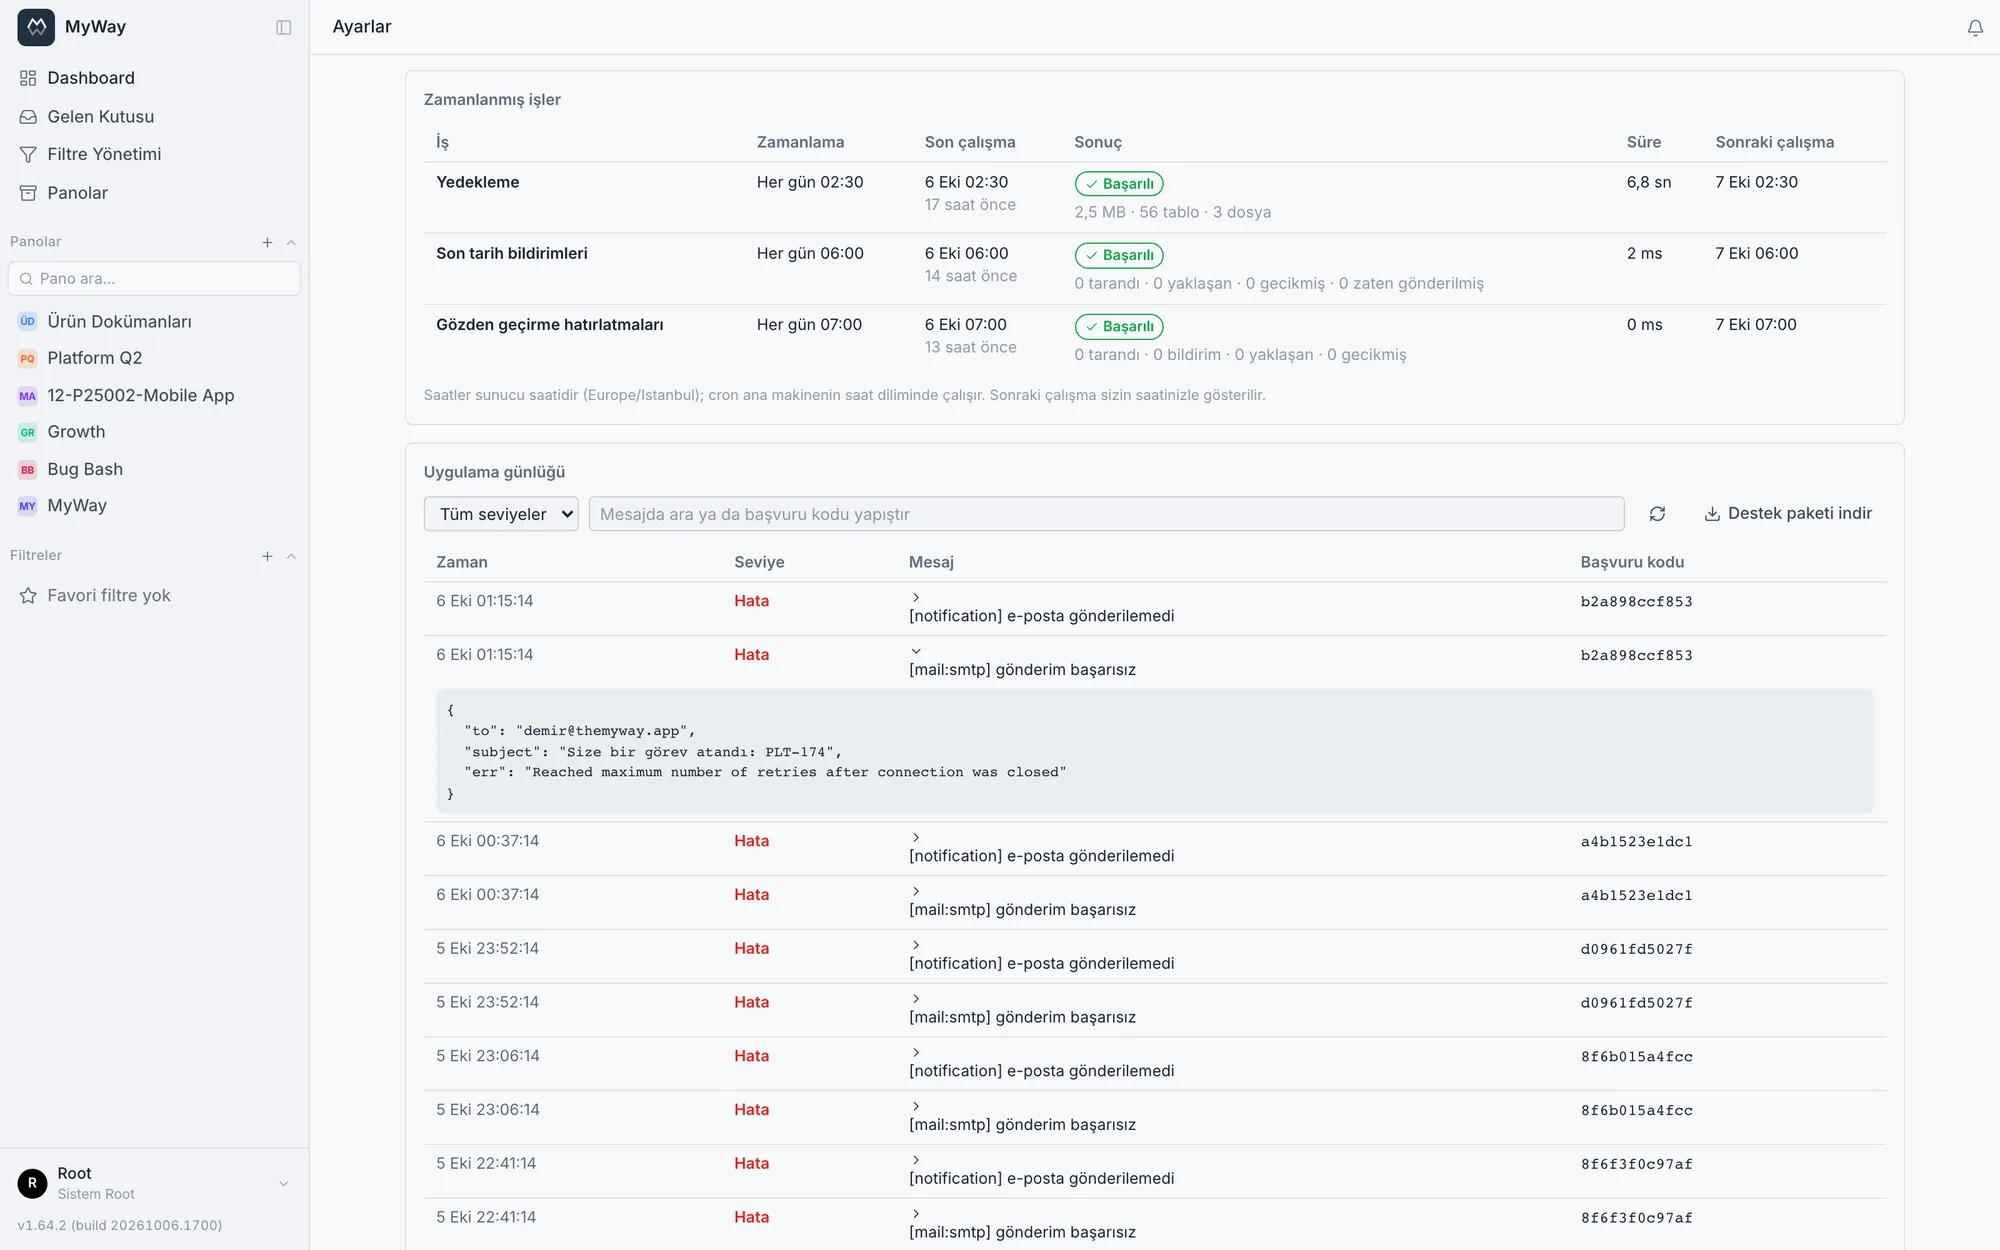
Task: Click the Yedekleme job name
Action: click(x=477, y=182)
